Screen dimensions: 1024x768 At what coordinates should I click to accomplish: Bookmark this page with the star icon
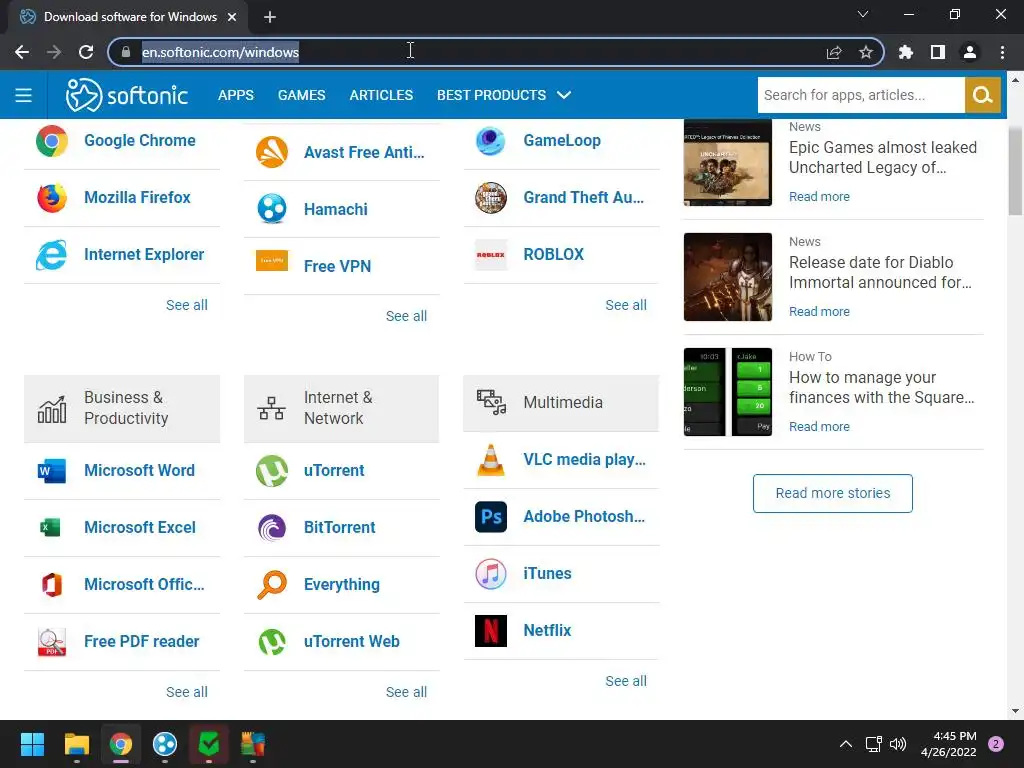point(866,52)
